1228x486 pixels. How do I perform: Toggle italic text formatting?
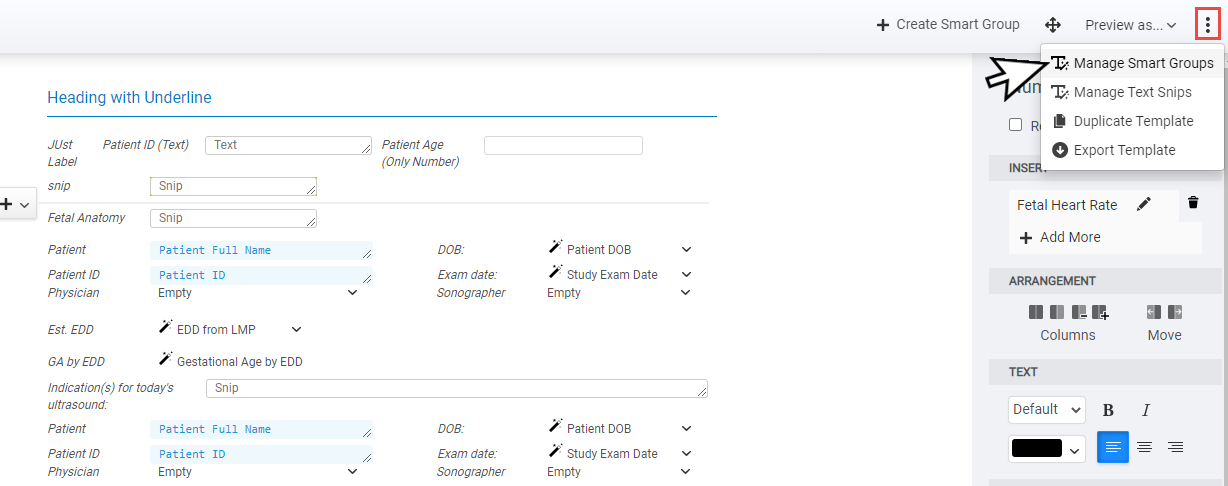(1146, 410)
